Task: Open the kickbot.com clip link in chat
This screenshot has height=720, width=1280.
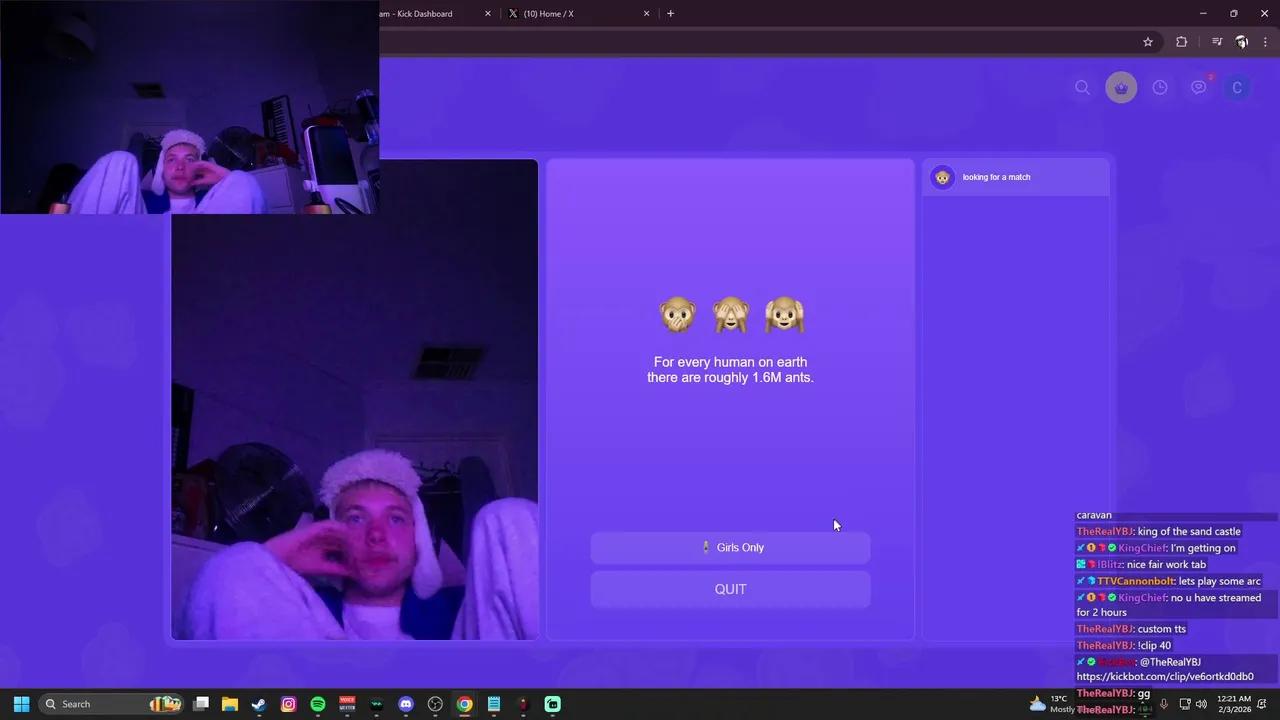Action: click(x=1165, y=677)
